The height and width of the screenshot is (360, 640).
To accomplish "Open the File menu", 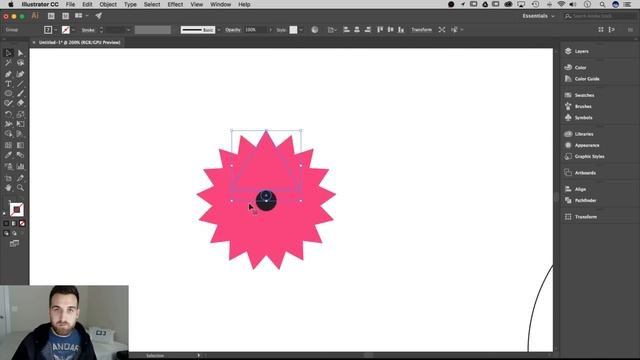I will 70,4.
